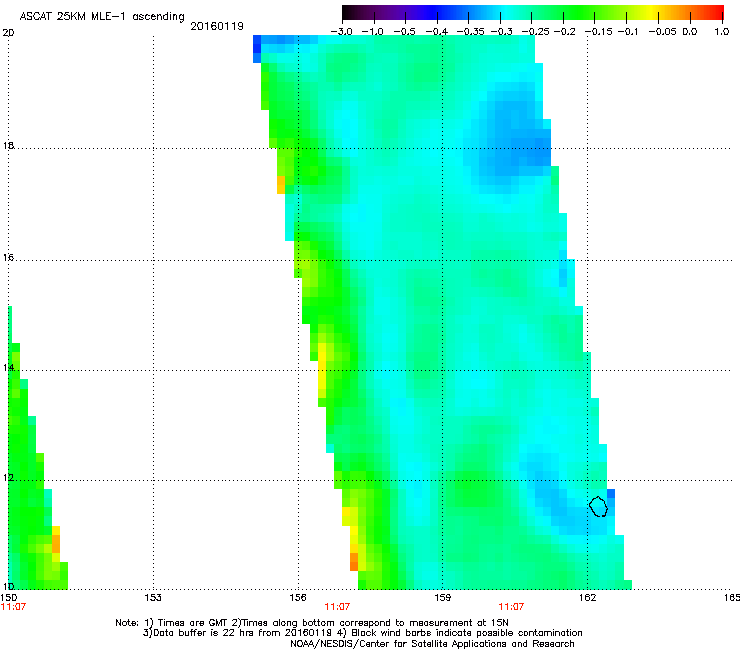Click the -3.0 colorbar label

point(341,32)
